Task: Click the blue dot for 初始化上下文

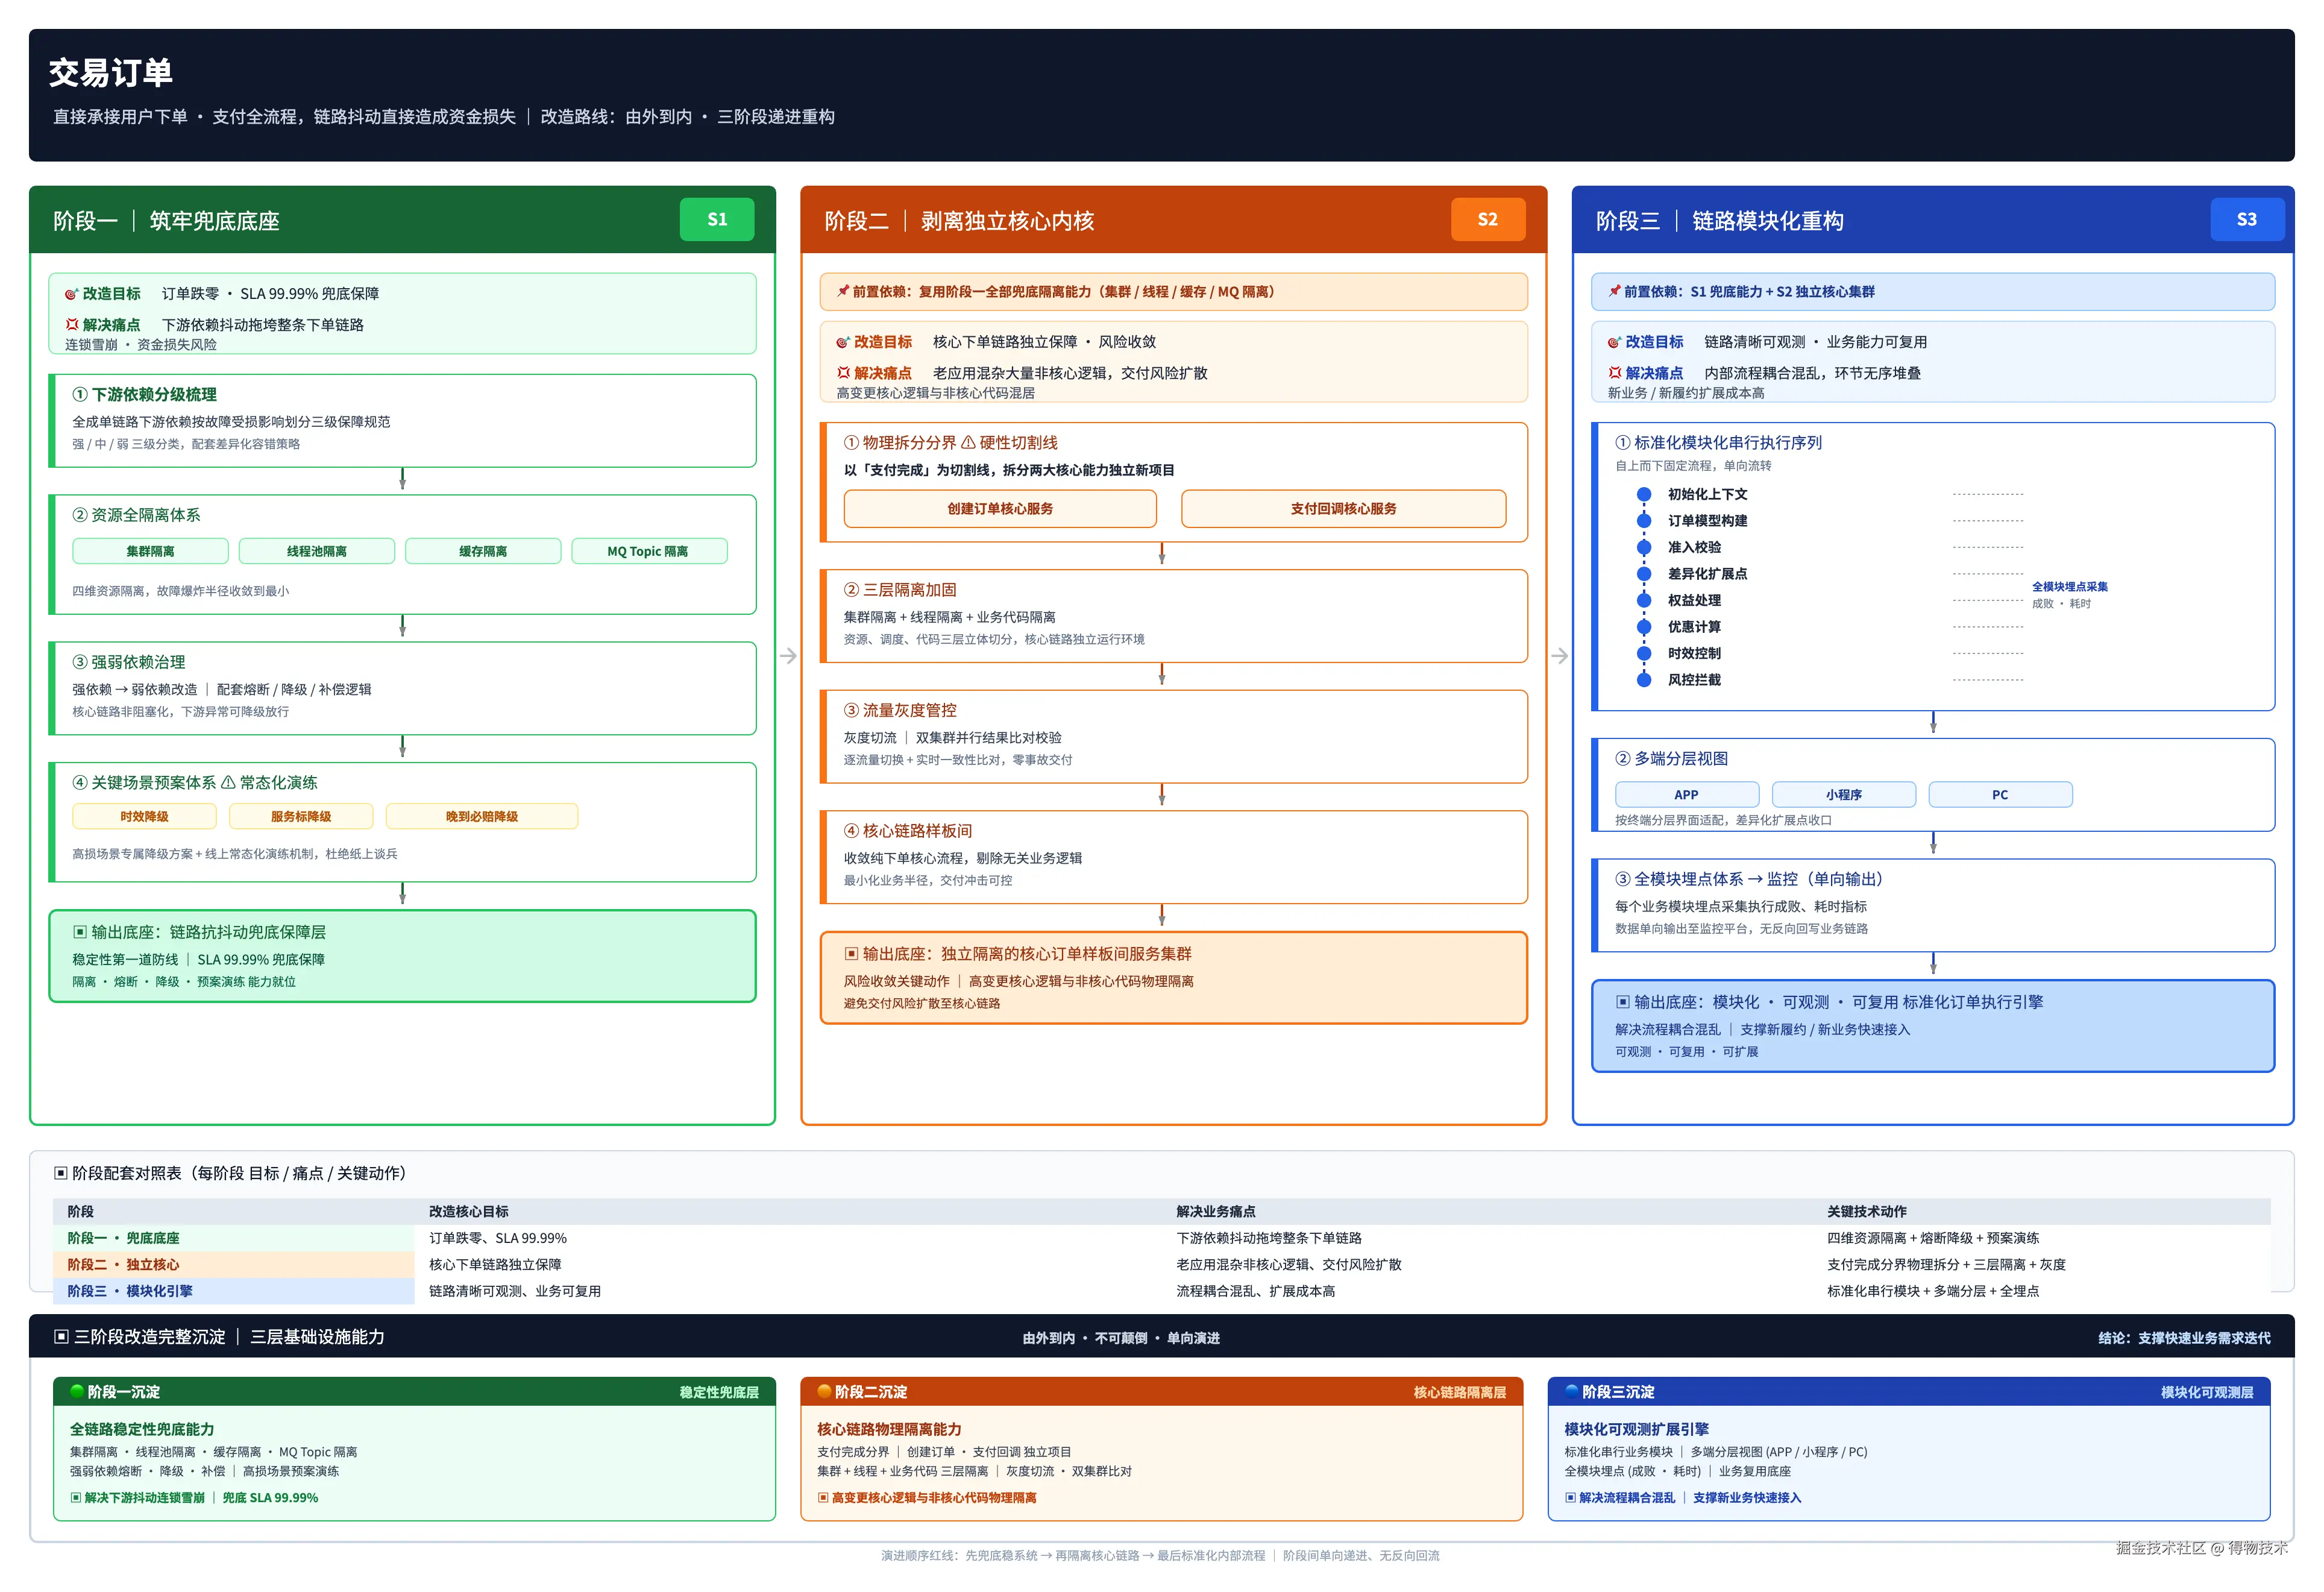Action: point(1644,494)
